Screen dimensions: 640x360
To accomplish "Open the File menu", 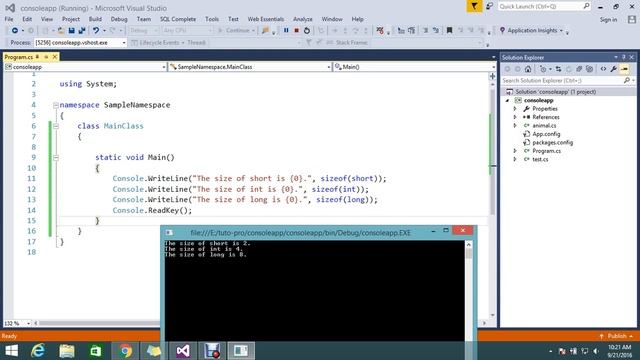I will pos(9,19).
